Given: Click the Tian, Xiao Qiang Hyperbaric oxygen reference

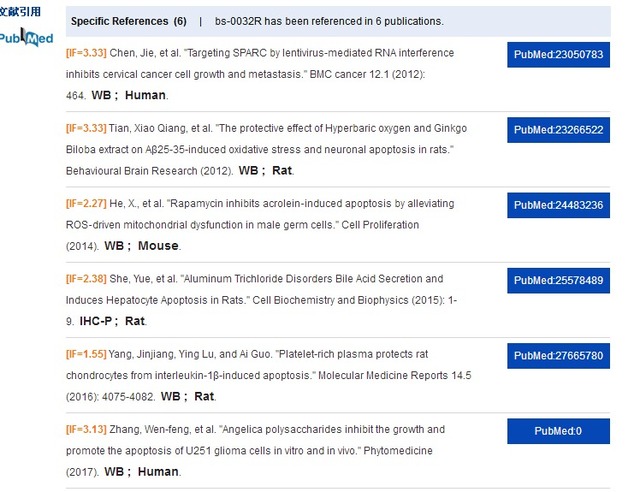Looking at the screenshot, I should (x=270, y=148).
